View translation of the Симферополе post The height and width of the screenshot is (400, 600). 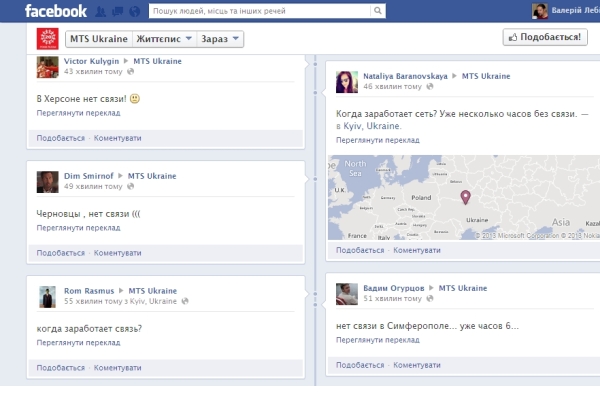tap(378, 340)
